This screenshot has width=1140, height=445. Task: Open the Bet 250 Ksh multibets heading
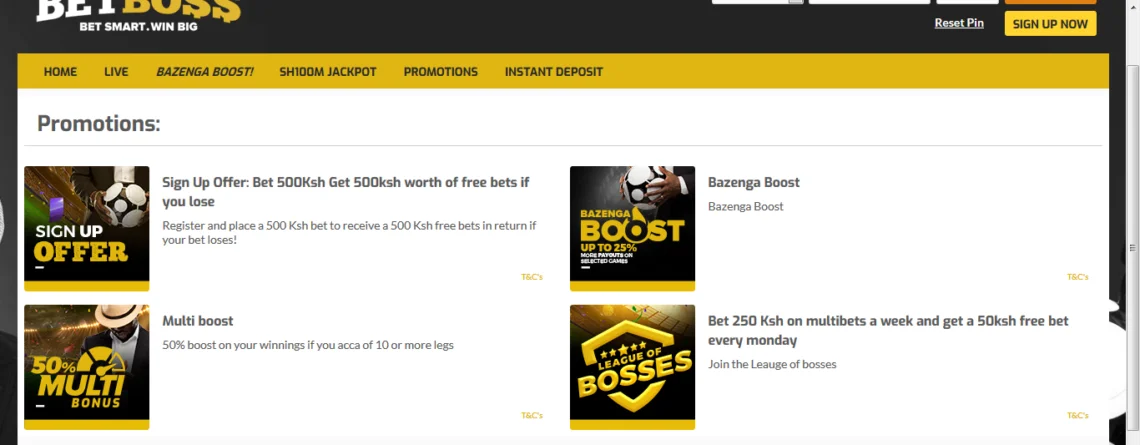point(888,330)
